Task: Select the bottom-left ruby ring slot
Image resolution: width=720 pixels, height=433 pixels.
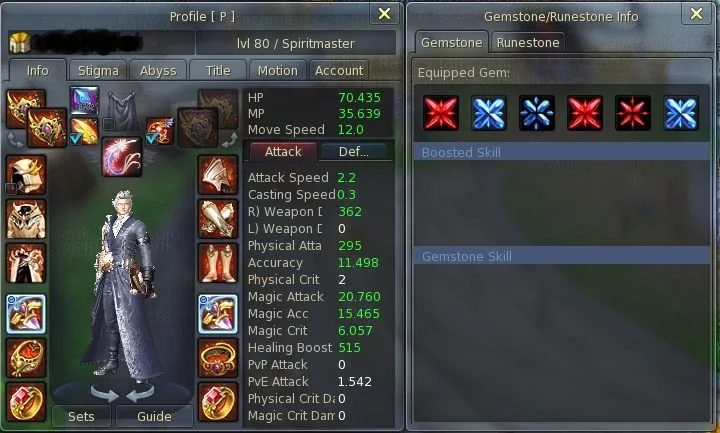Action: [26, 402]
